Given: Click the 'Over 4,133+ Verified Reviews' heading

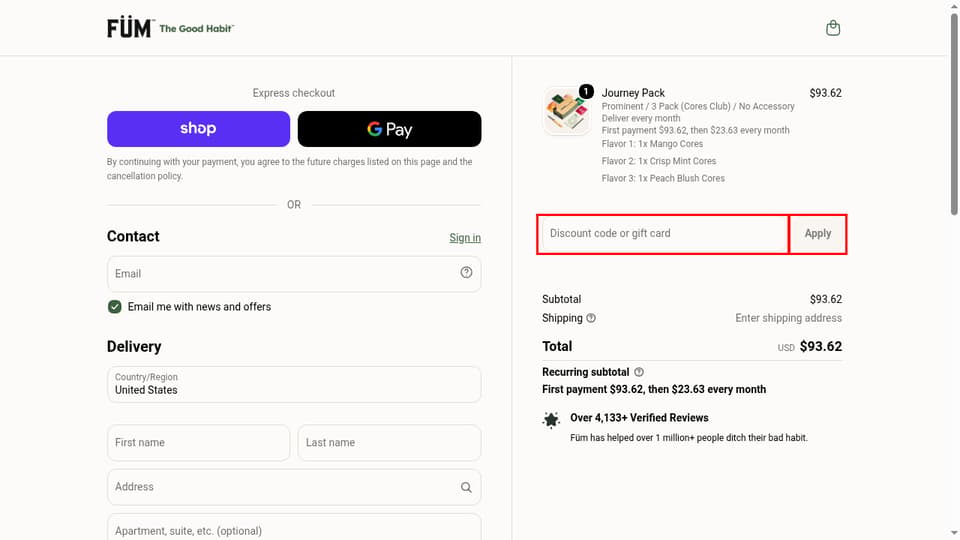Looking at the screenshot, I should click(x=639, y=418).
